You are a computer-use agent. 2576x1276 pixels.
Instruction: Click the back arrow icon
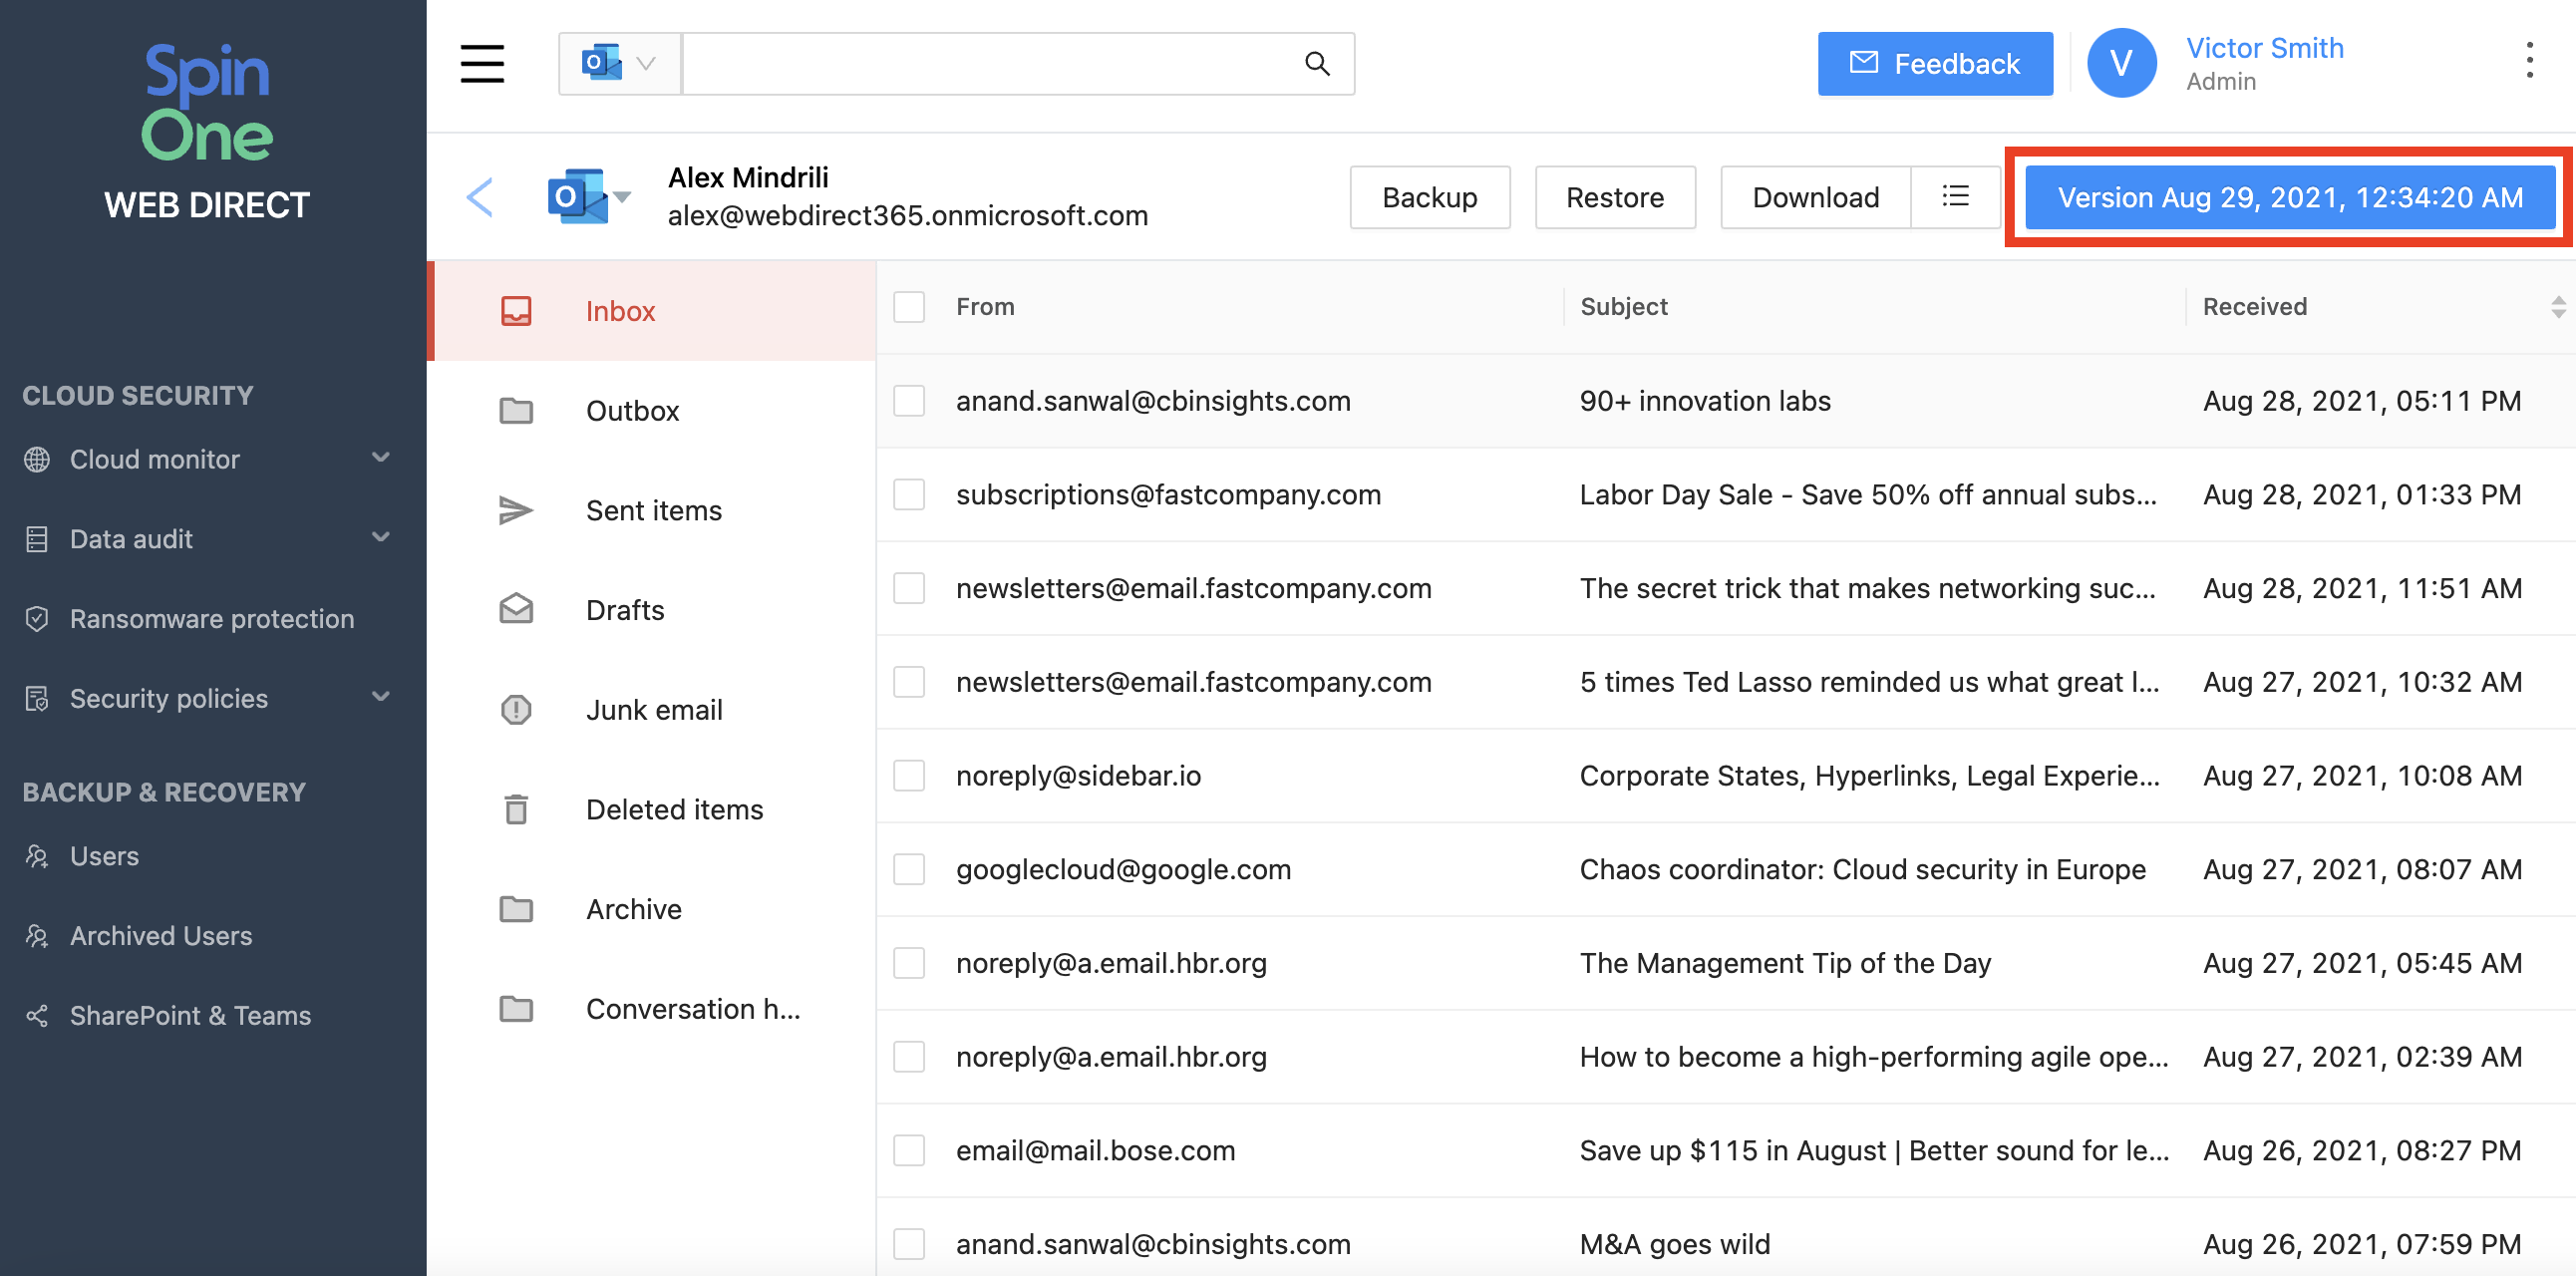[480, 197]
